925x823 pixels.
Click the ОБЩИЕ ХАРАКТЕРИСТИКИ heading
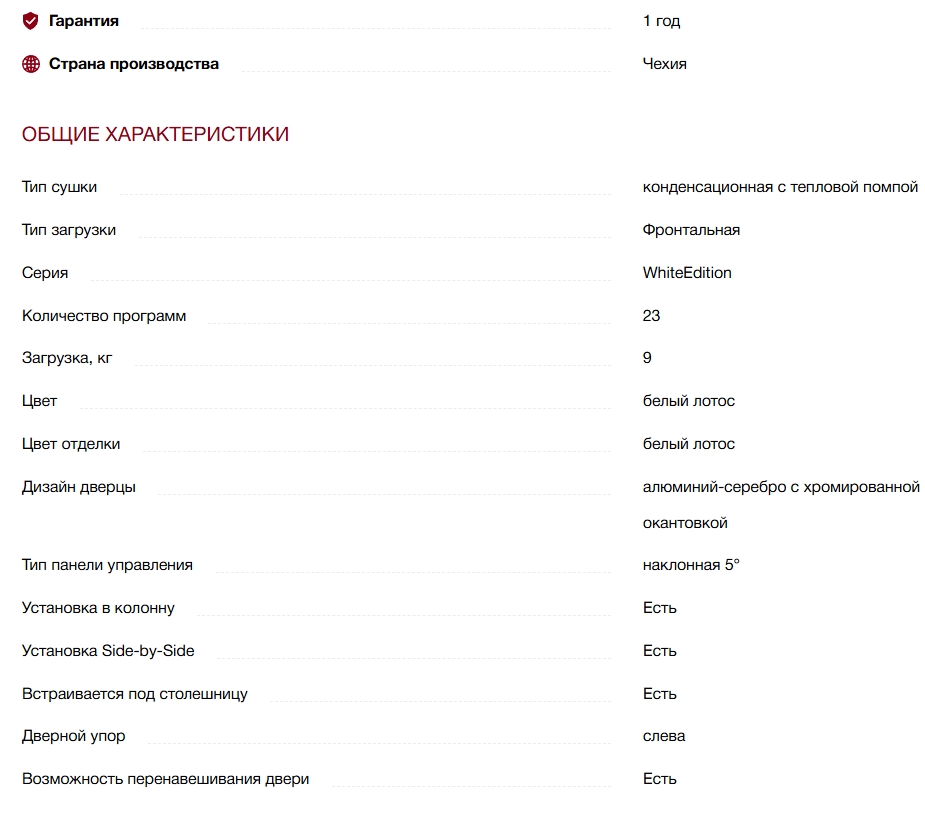(155, 134)
